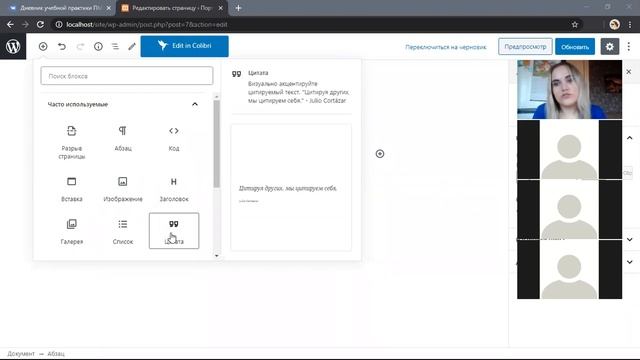Open the page preview button
The width and height of the screenshot is (640, 360).
pos(525,47)
